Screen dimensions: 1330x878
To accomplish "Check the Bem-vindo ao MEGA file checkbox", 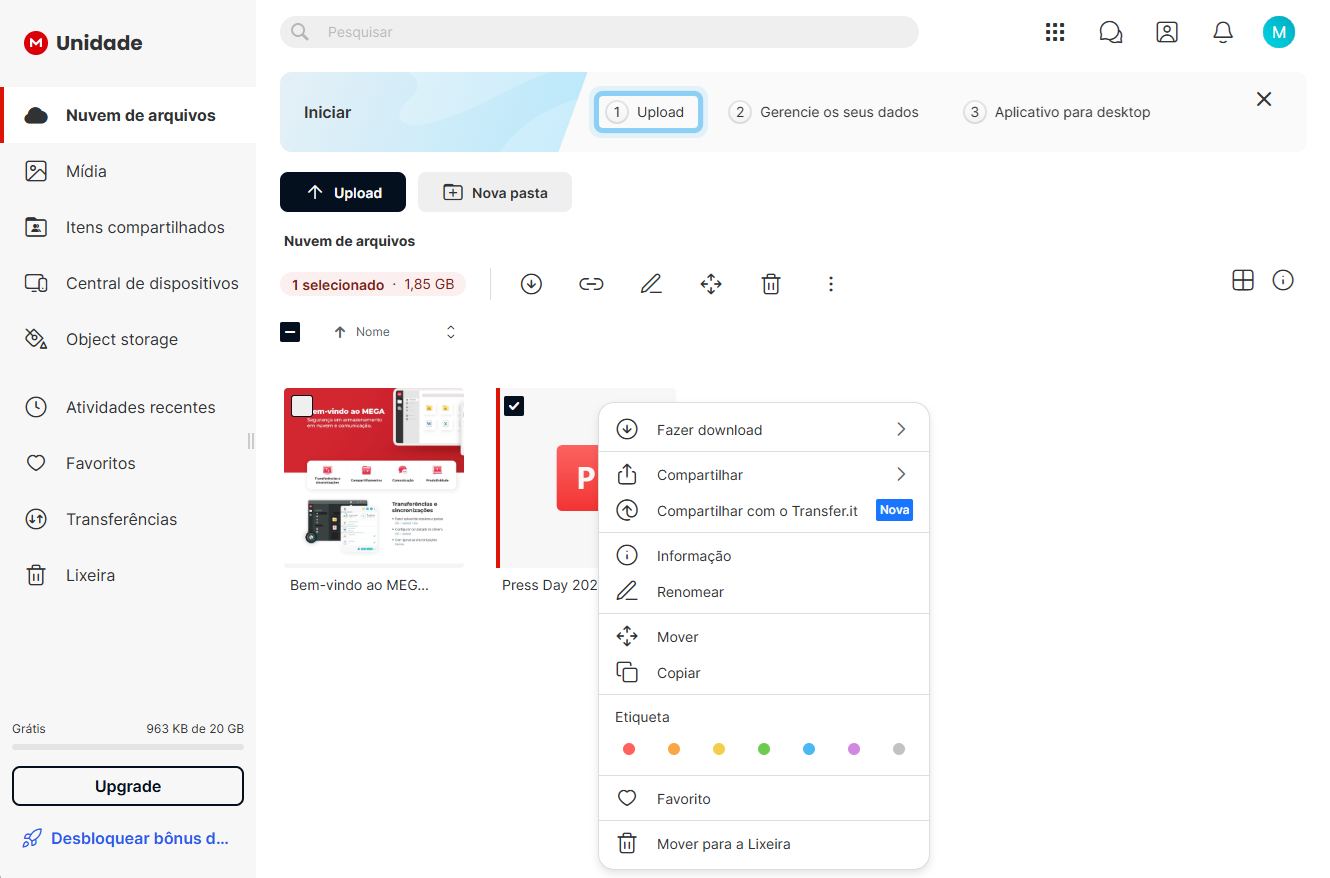I will tap(302, 406).
